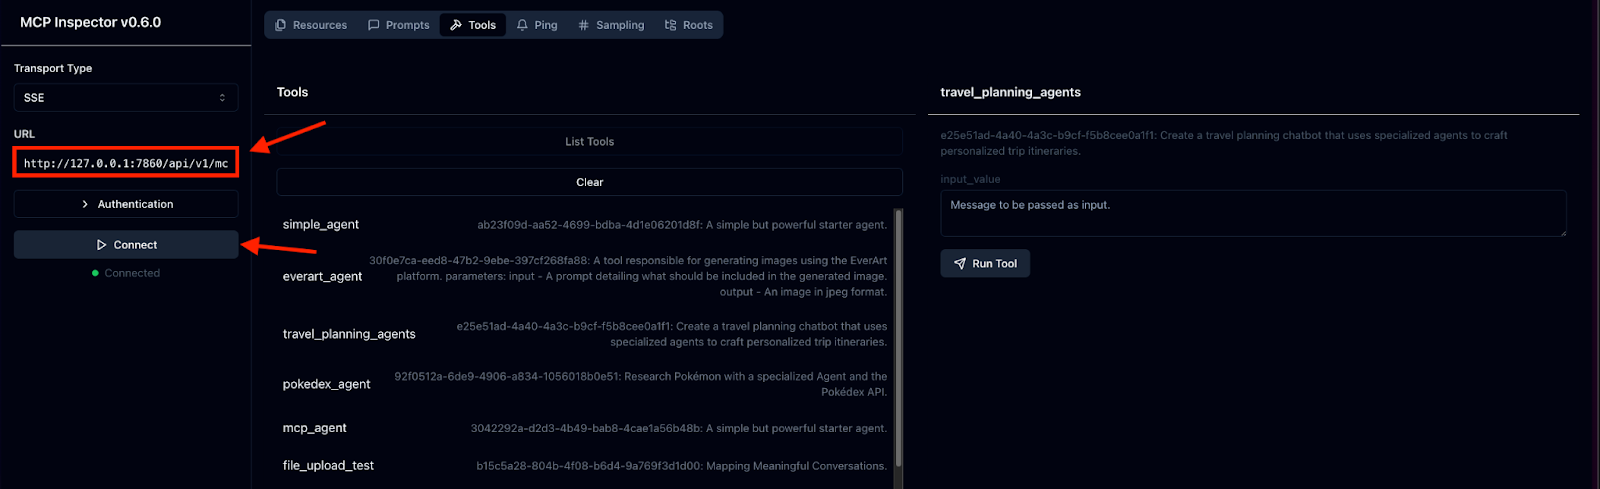
Task: Select the pokedex_agent tool entry
Action: click(327, 384)
